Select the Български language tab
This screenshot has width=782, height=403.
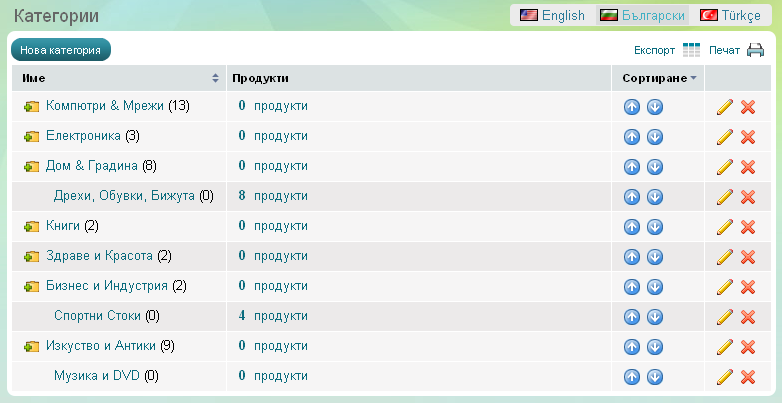[641, 15]
